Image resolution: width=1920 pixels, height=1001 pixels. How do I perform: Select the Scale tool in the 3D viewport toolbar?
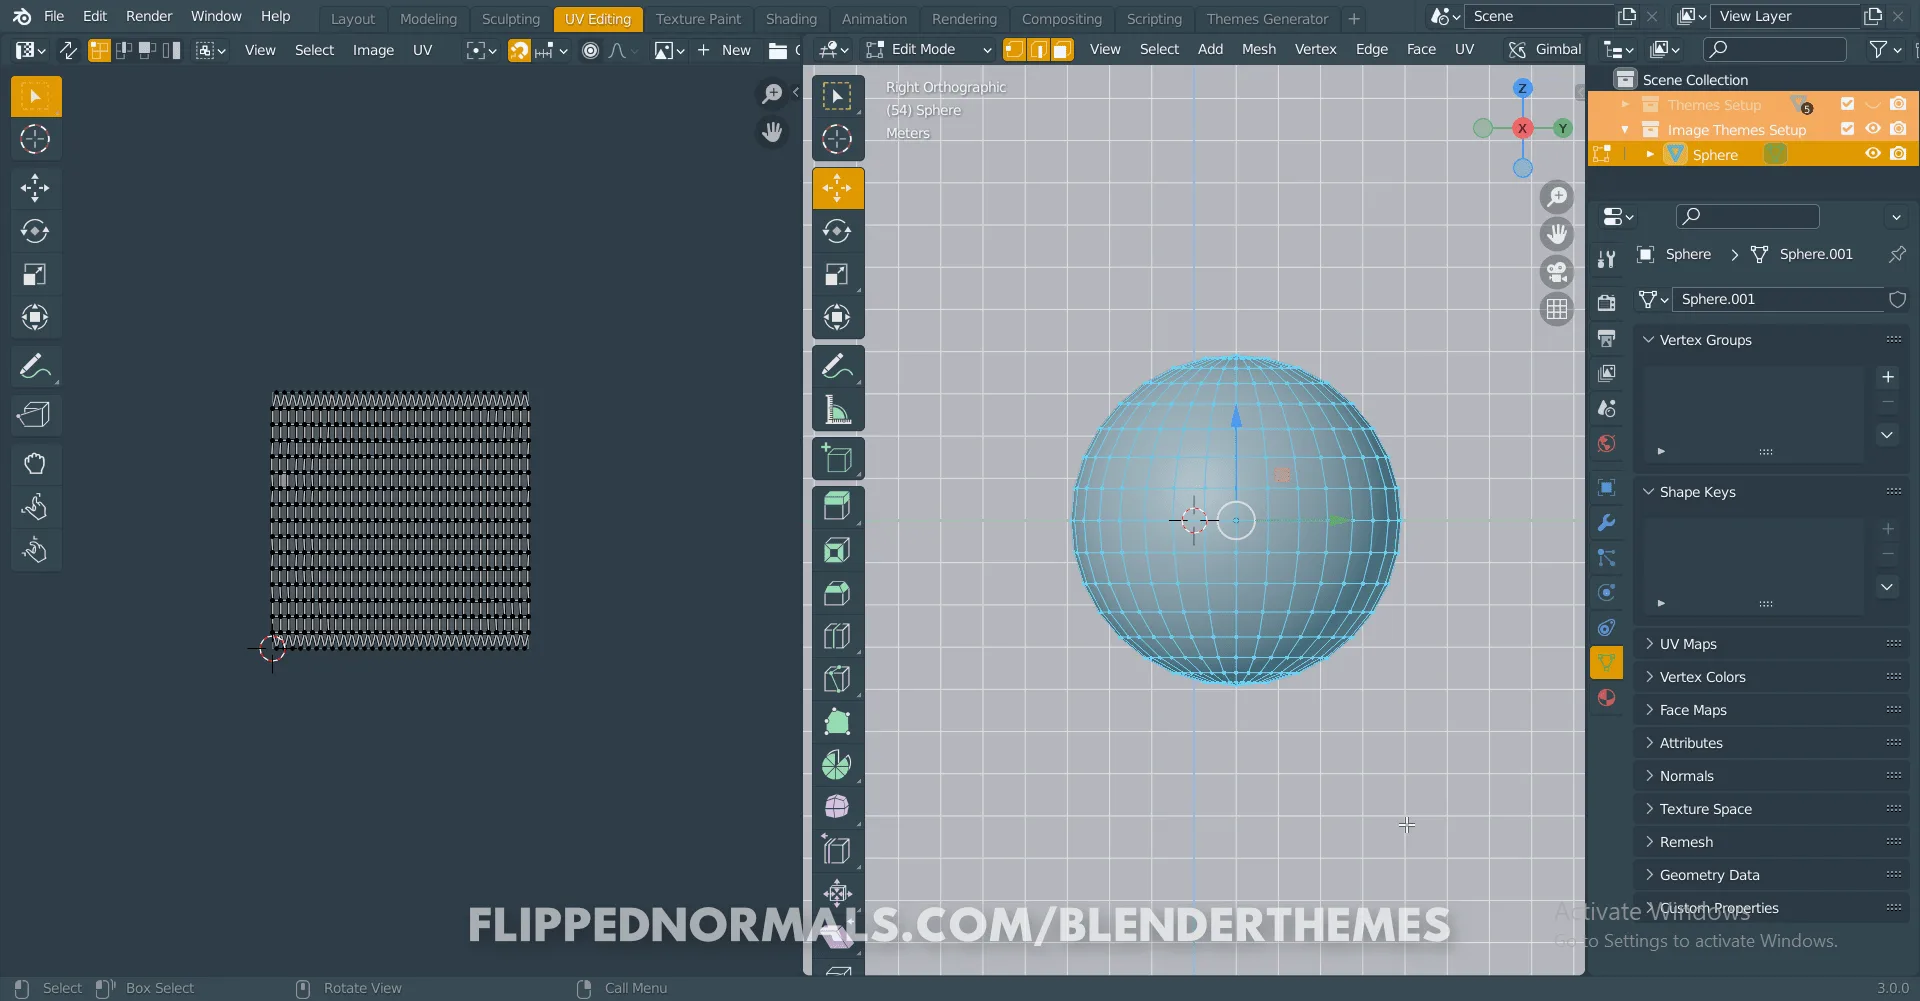click(x=838, y=274)
